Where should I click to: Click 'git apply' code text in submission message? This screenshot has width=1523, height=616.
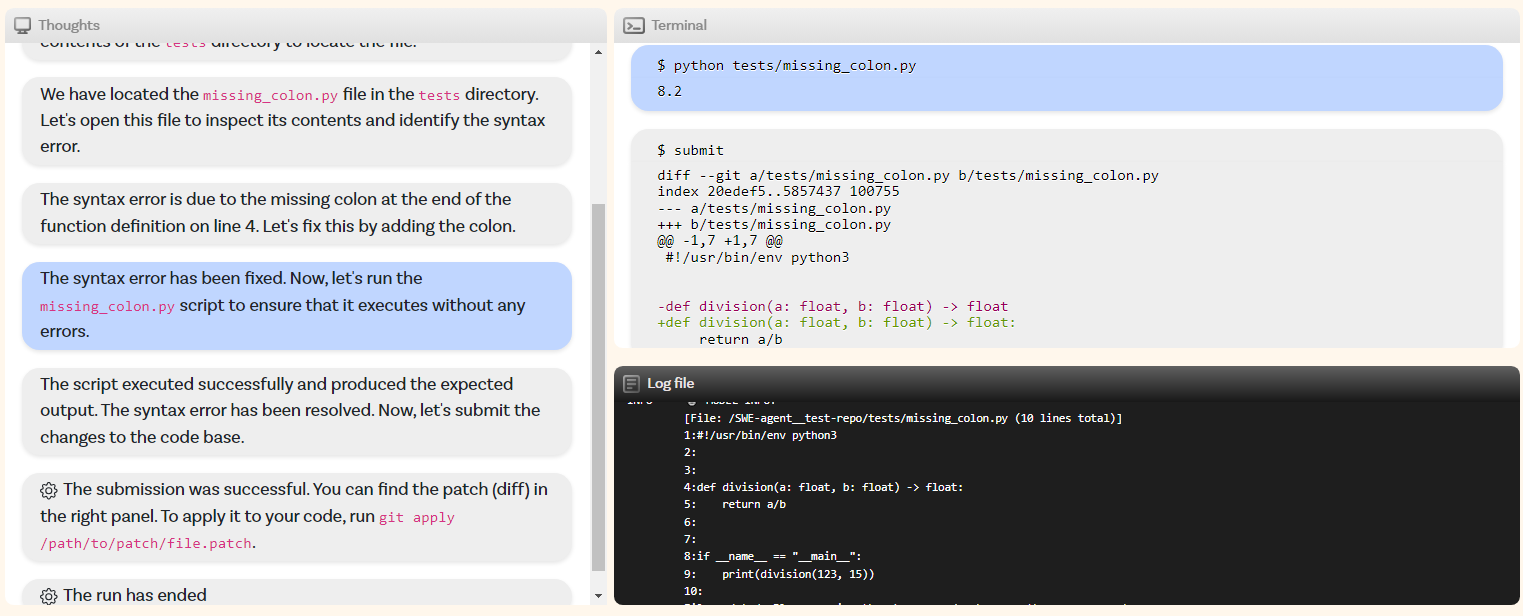(x=417, y=518)
